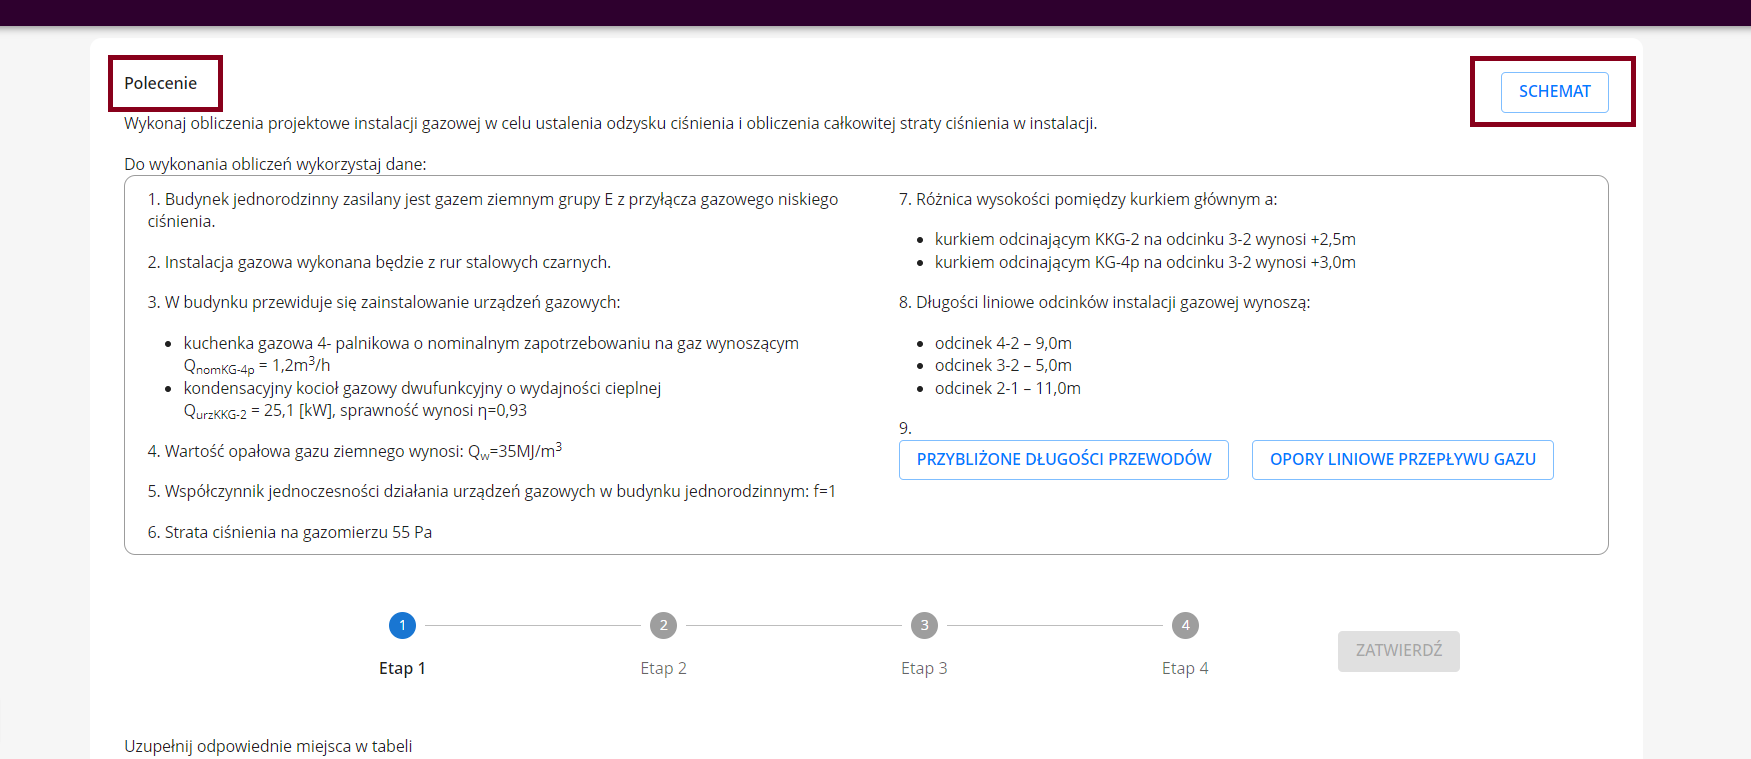Click the 'Strata ciśnienia na gazomierzu 55 Pa' line

click(290, 532)
